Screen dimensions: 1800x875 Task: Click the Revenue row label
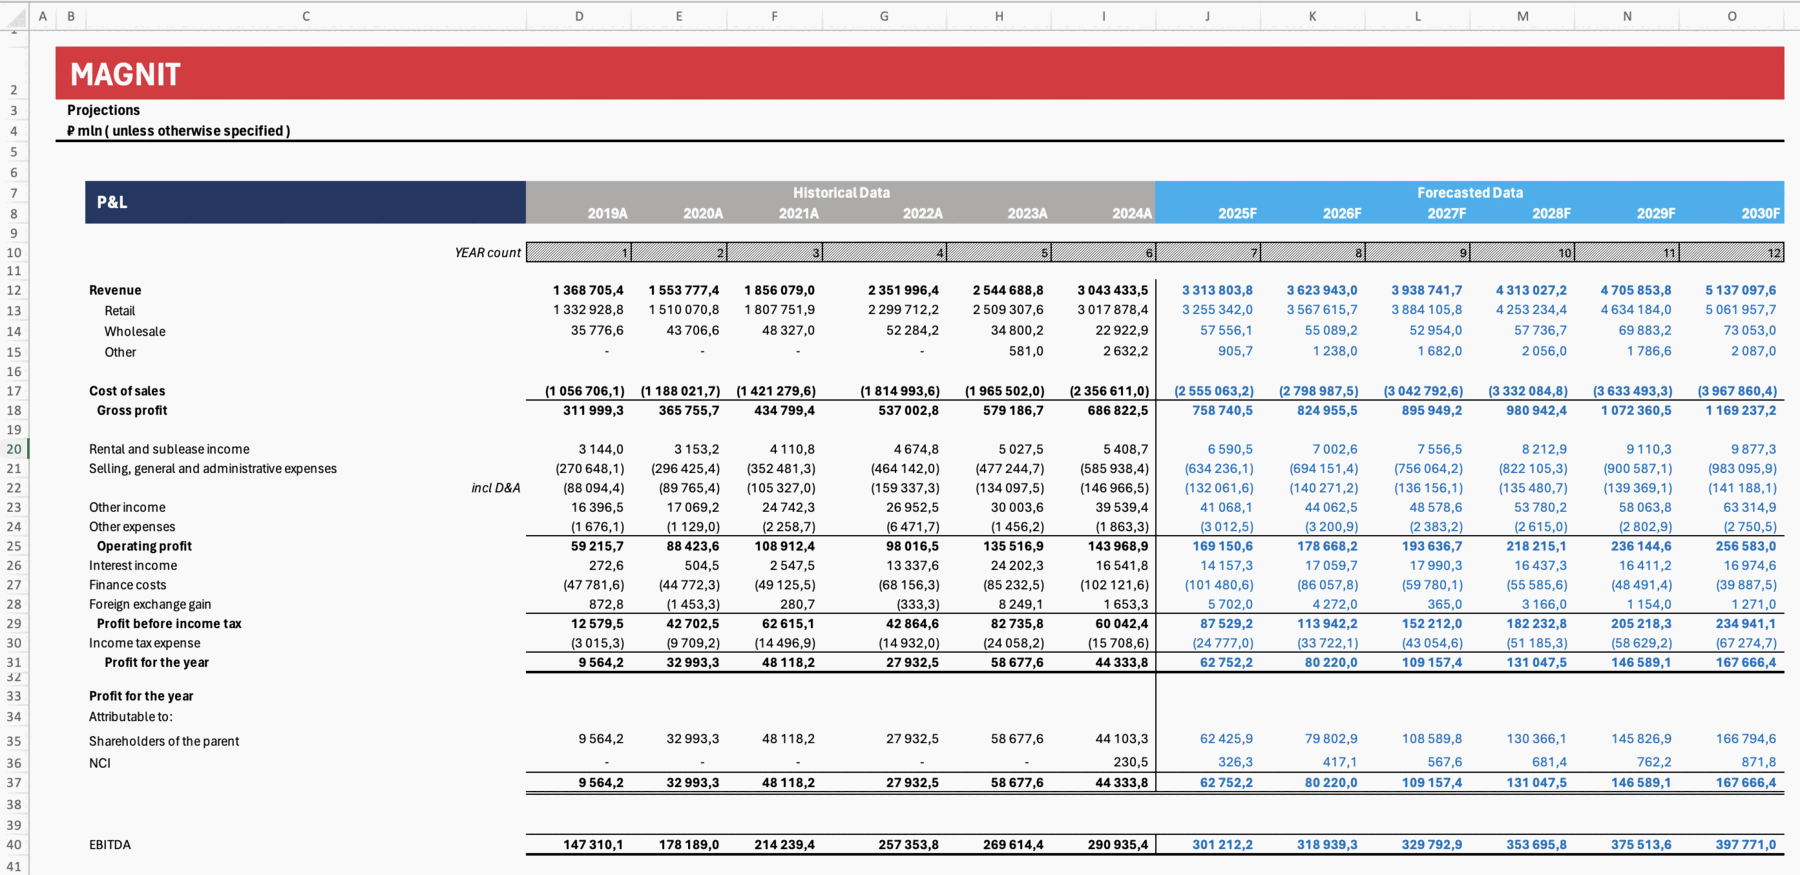[115, 290]
